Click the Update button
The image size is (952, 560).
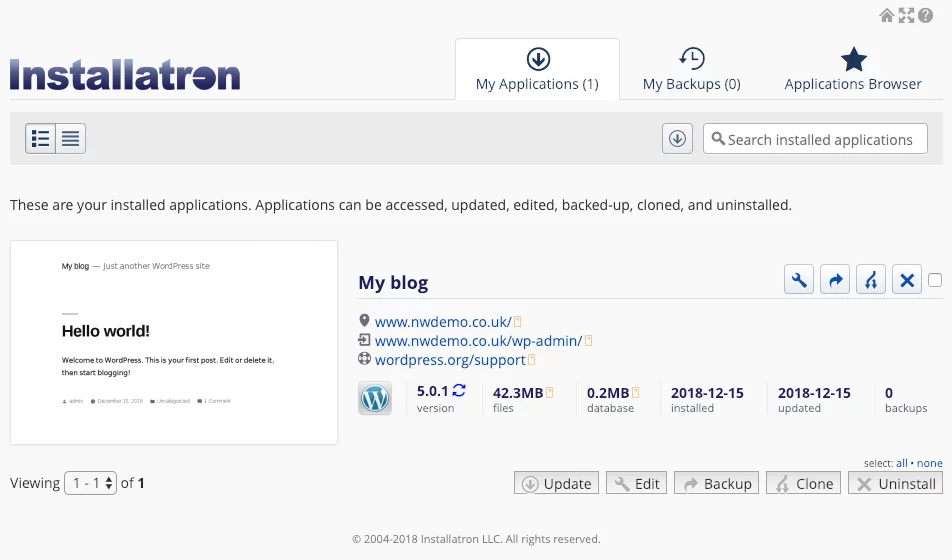coord(556,483)
